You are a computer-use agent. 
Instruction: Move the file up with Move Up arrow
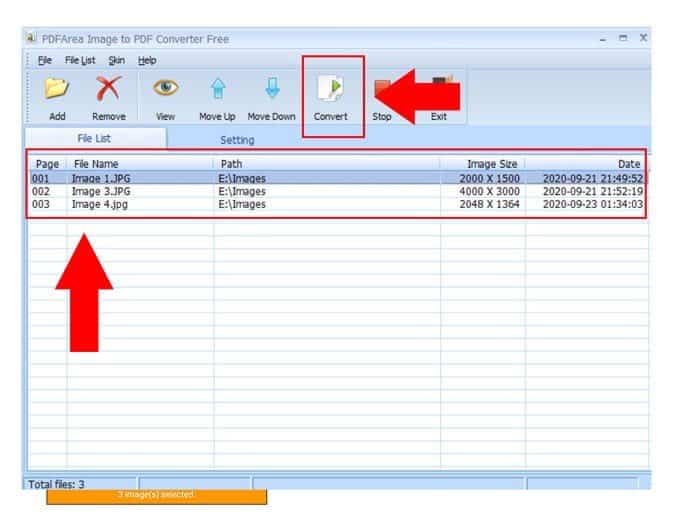click(218, 88)
